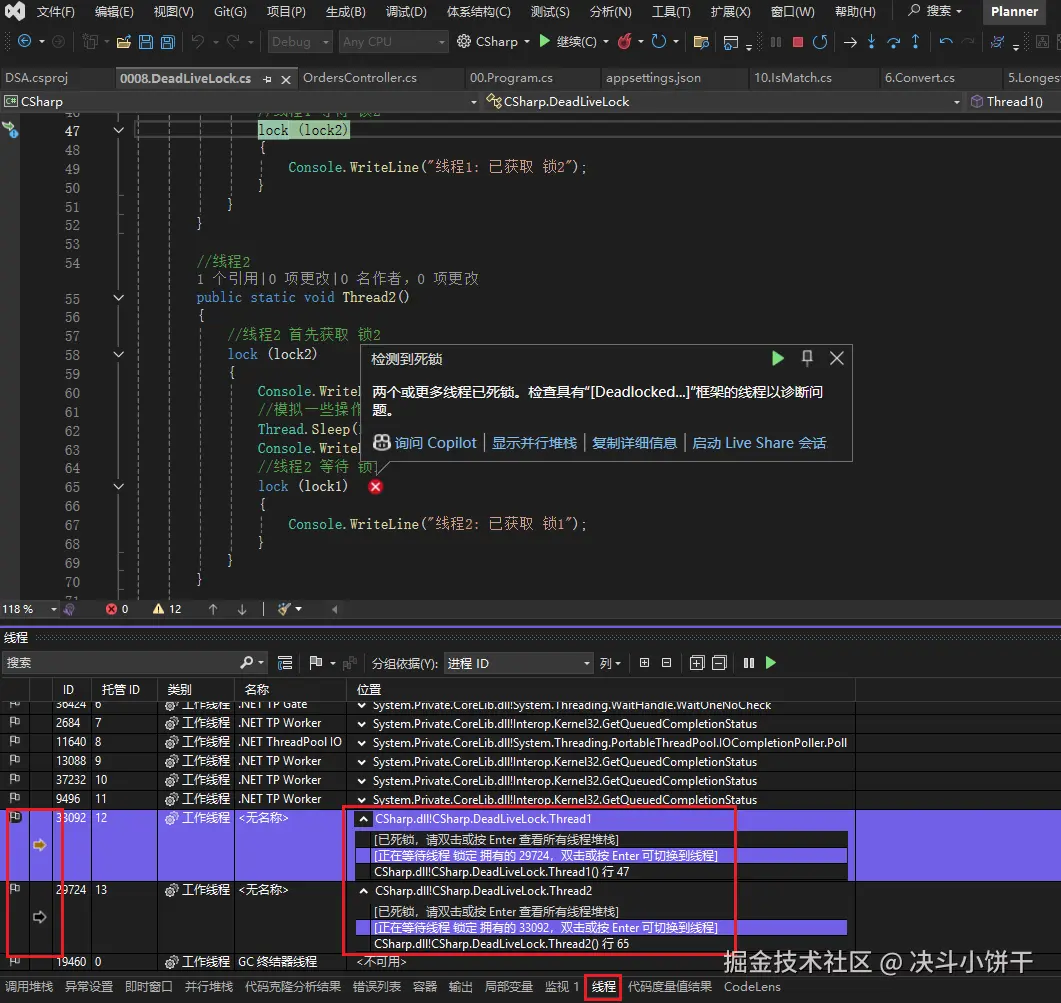The image size is (1061, 1003).
Task: Click the 复制详细信息 link
Action: 634,443
